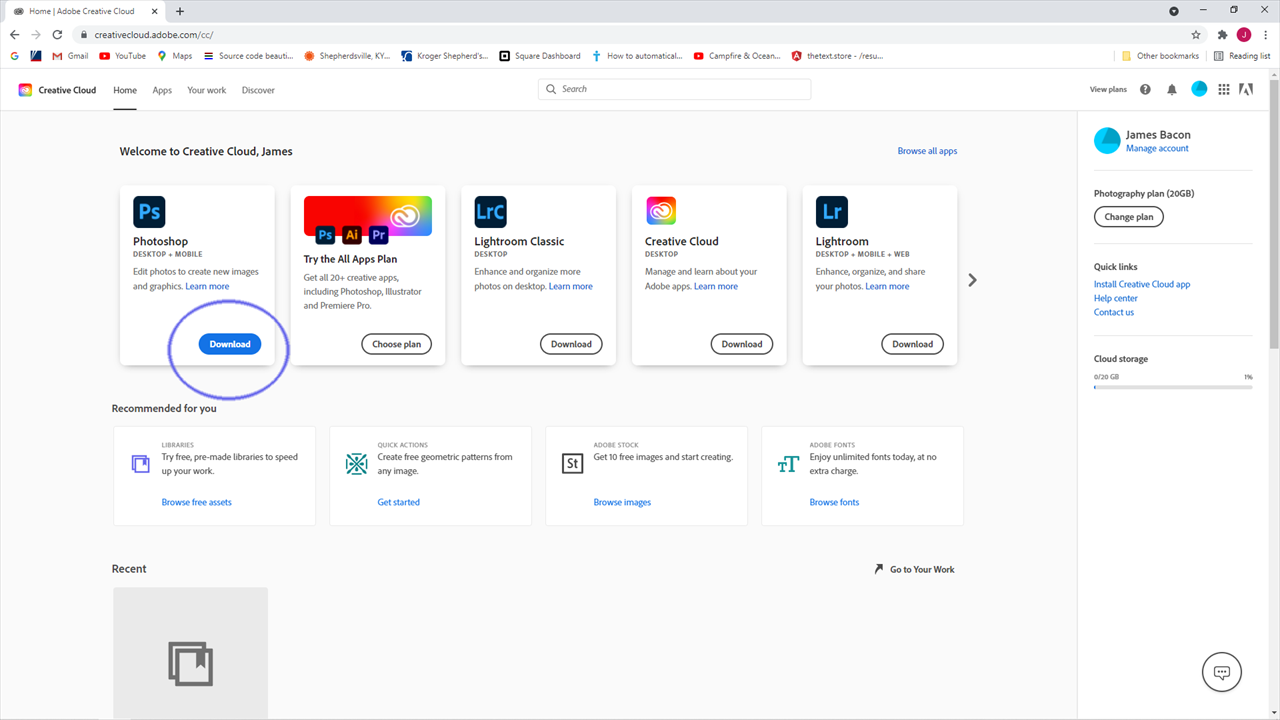Open the Square Dashboard bookmark
Image resolution: width=1280 pixels, height=720 pixels.
pos(540,56)
